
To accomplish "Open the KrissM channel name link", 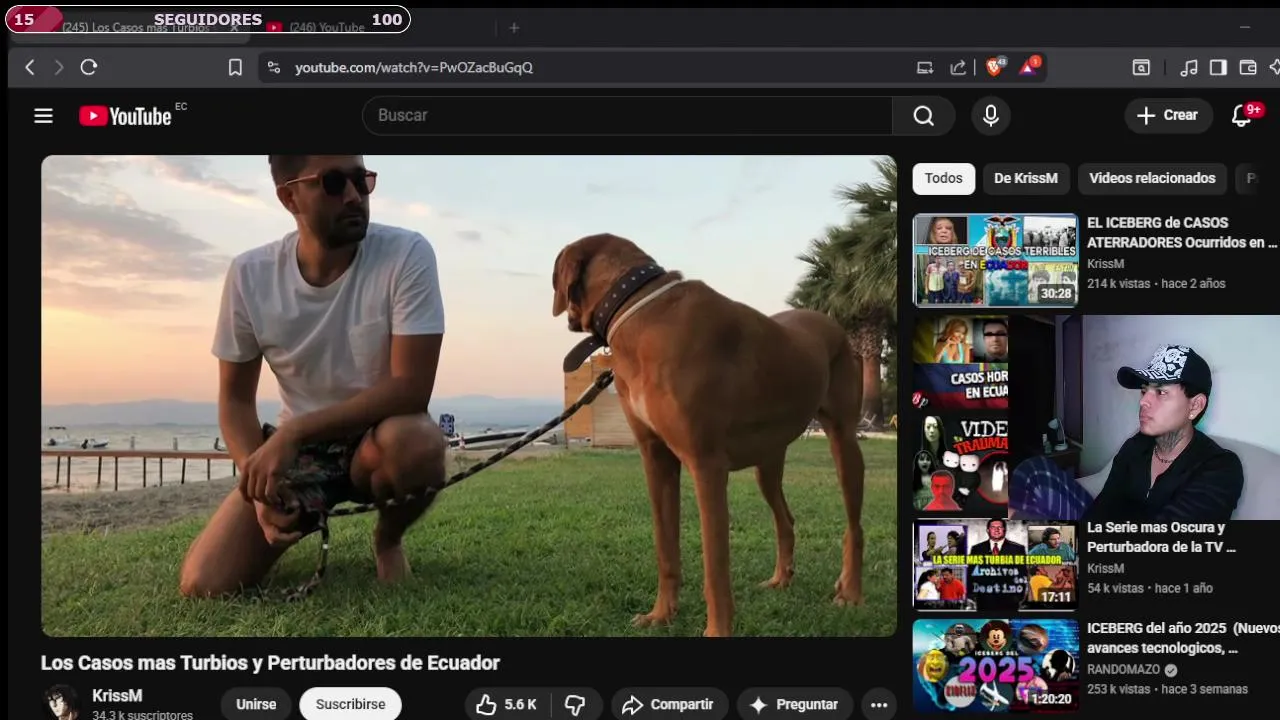I will tap(117, 696).
